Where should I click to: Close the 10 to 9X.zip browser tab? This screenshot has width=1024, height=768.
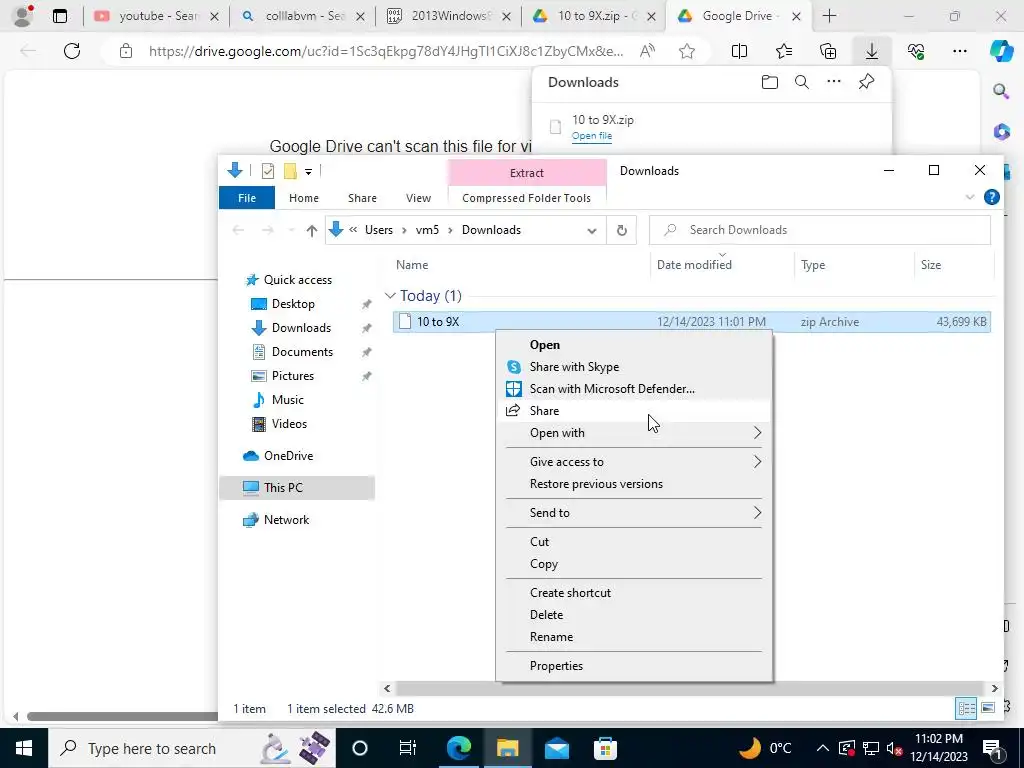(x=650, y=17)
